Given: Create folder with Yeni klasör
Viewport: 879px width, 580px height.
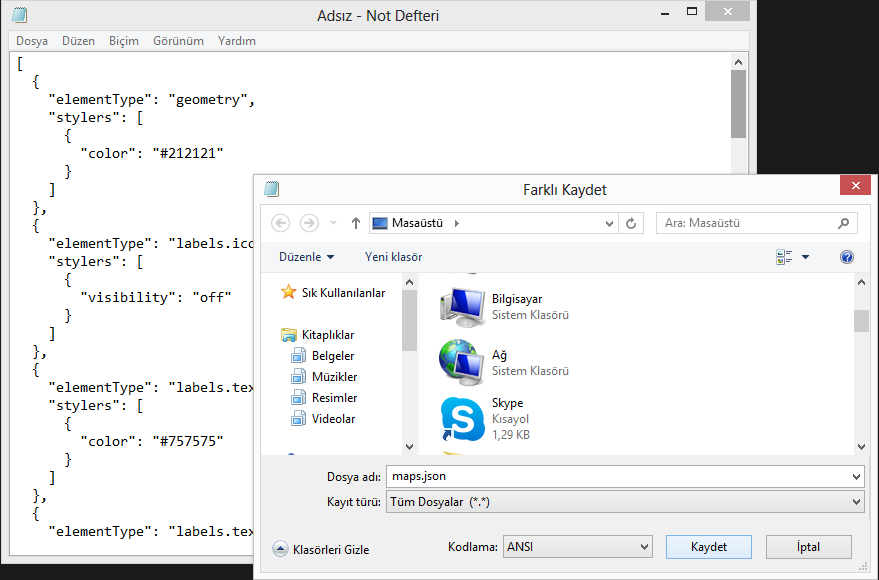Looking at the screenshot, I should pos(394,257).
